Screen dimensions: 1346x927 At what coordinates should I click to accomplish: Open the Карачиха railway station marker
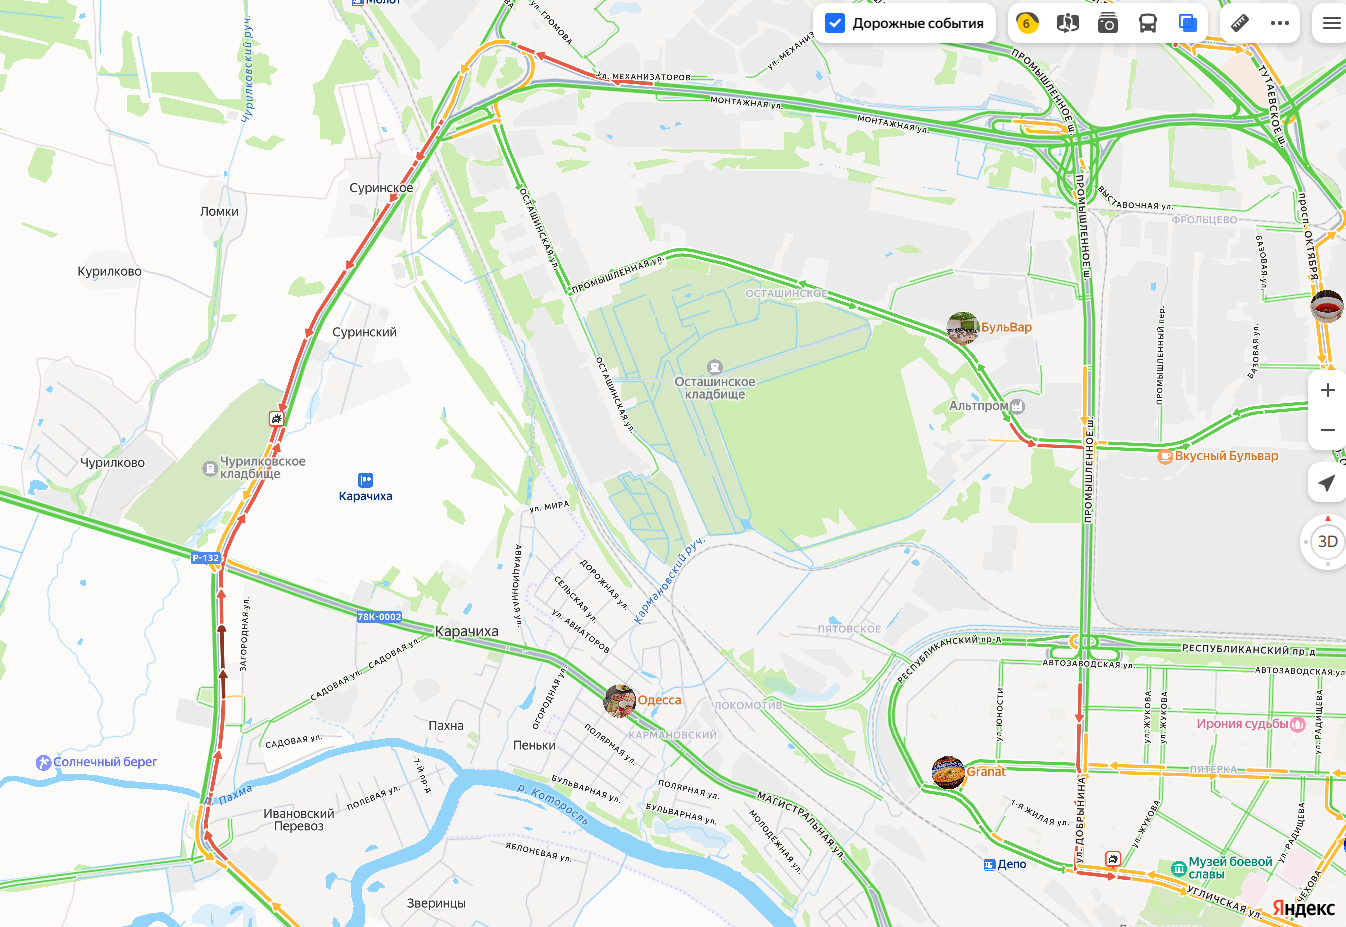(365, 480)
